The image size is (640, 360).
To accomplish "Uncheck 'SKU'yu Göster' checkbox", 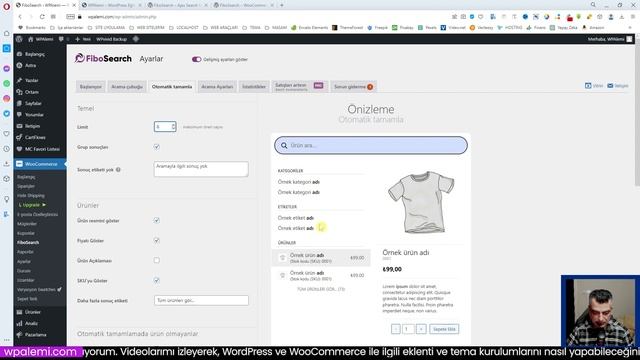I will [157, 280].
